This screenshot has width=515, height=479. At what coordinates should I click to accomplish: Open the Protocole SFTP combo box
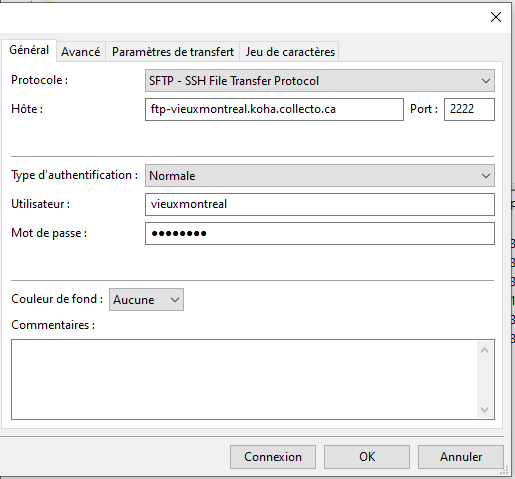320,81
